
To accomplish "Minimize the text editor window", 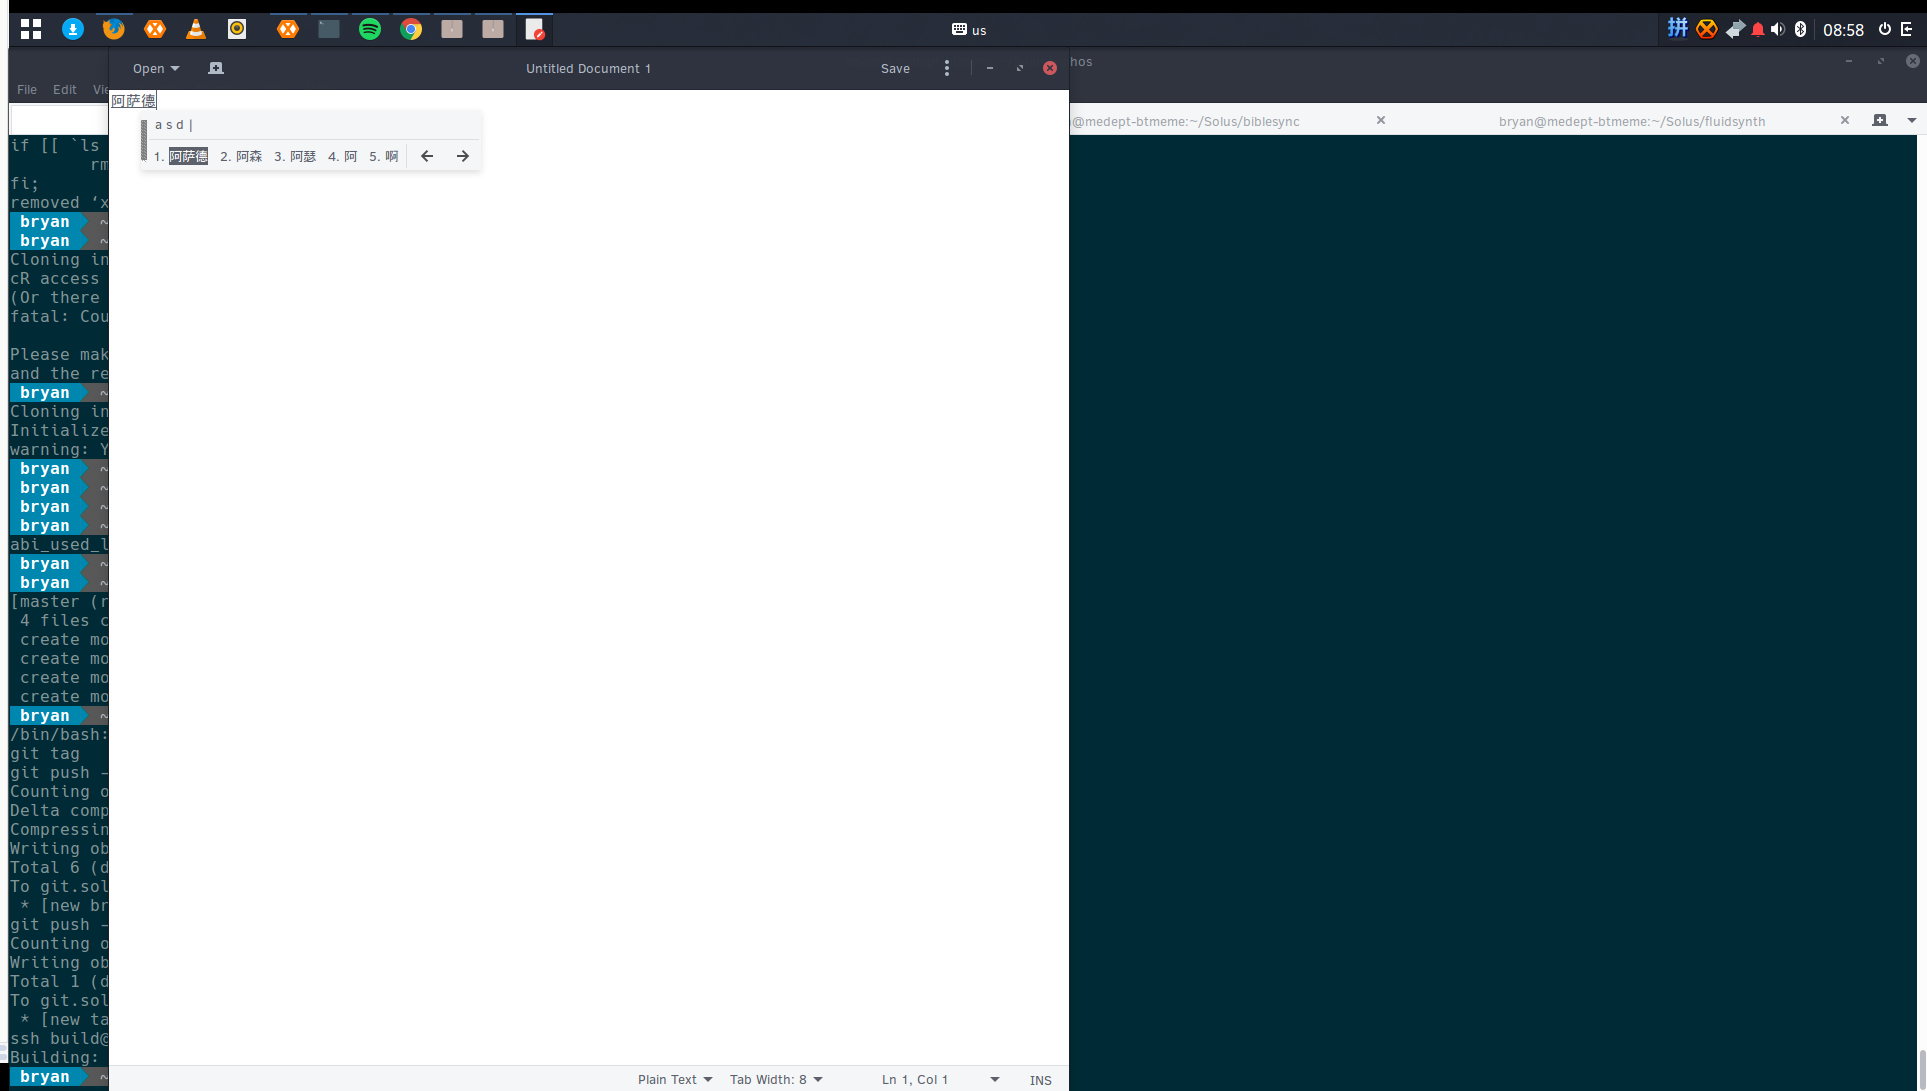I will [990, 68].
